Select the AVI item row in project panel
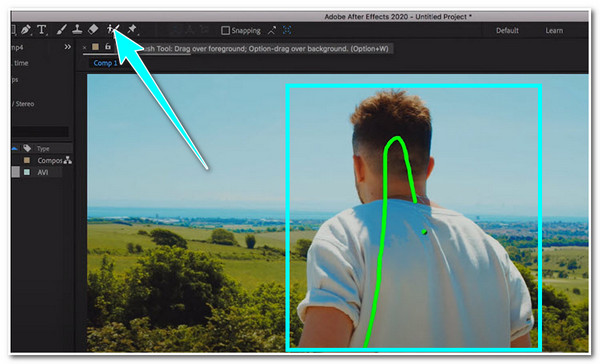This screenshot has width=600, height=364. pyautogui.click(x=37, y=172)
